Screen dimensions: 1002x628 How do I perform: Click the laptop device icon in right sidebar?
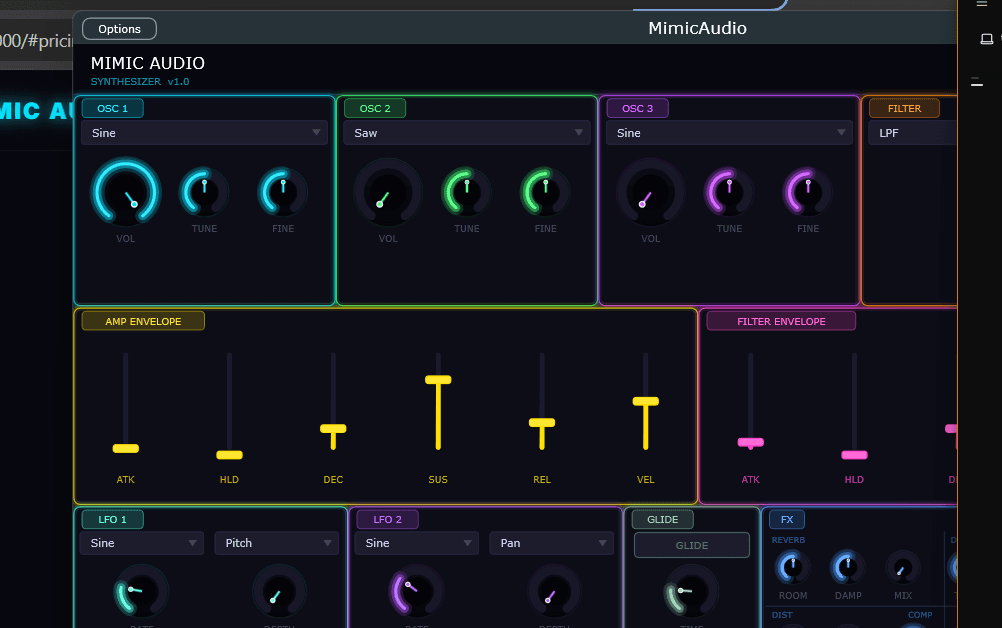987,39
